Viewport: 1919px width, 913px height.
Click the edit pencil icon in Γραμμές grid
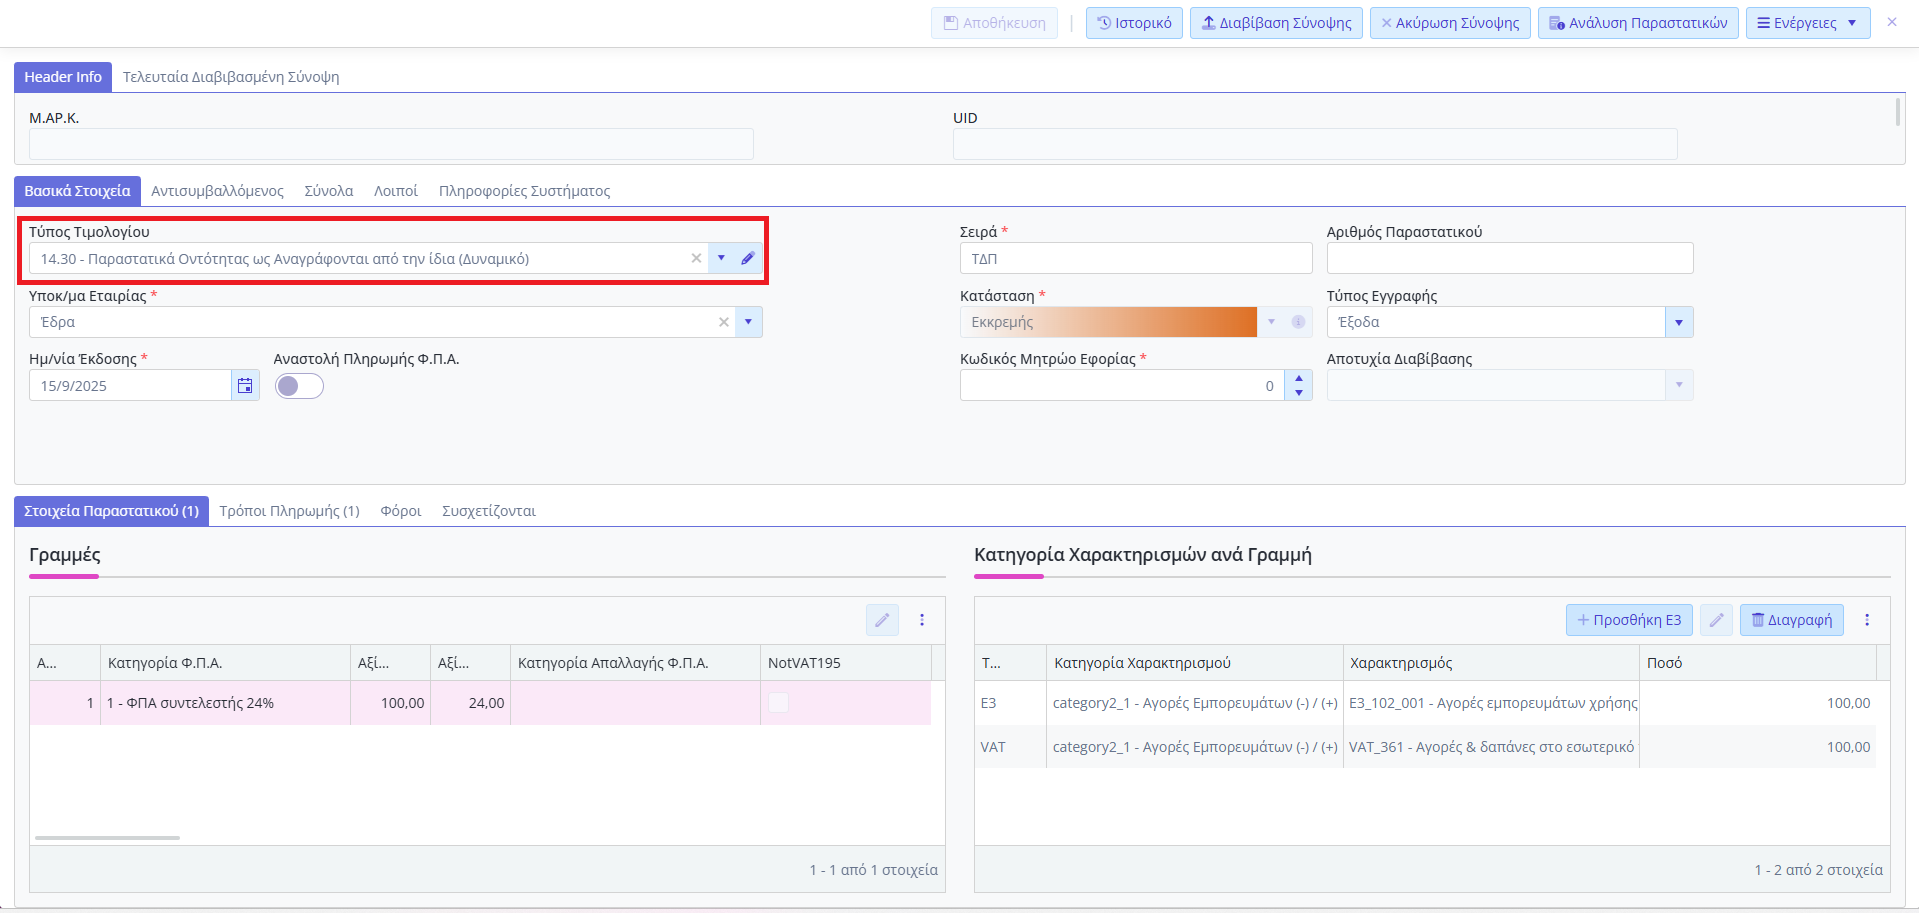coord(882,620)
